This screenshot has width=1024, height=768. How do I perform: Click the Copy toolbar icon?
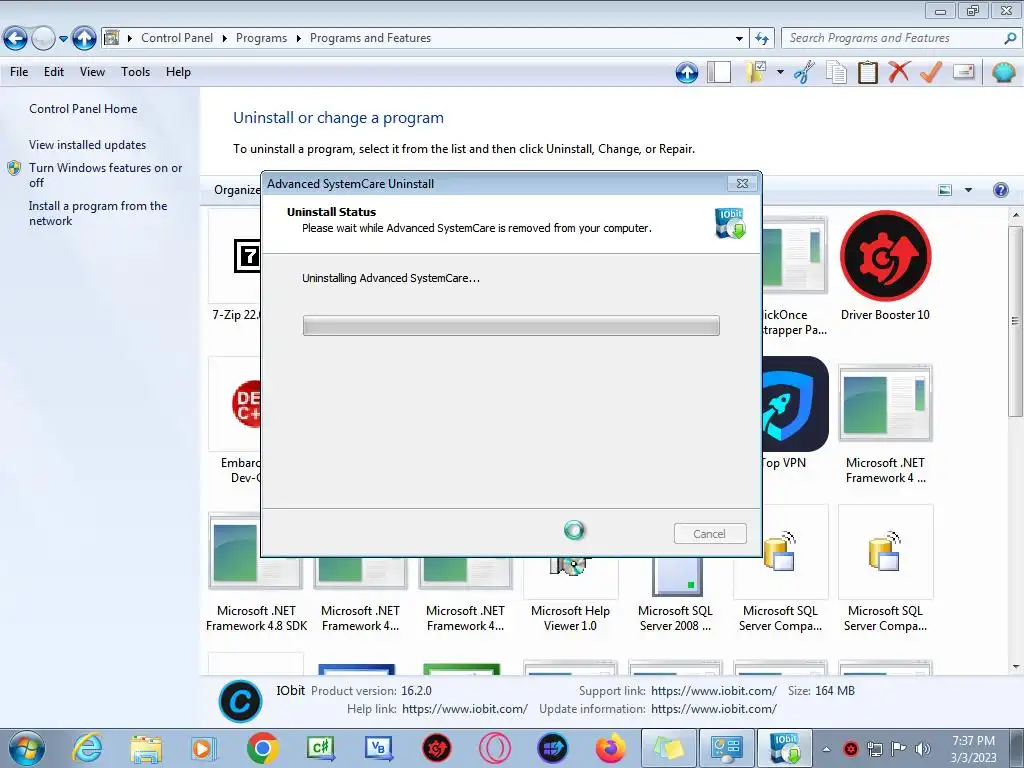pos(836,72)
